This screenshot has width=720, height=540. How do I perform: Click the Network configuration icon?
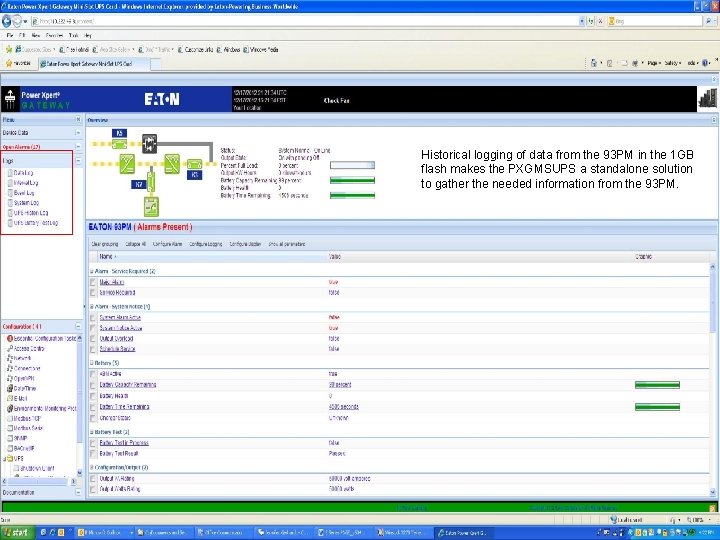pos(10,358)
